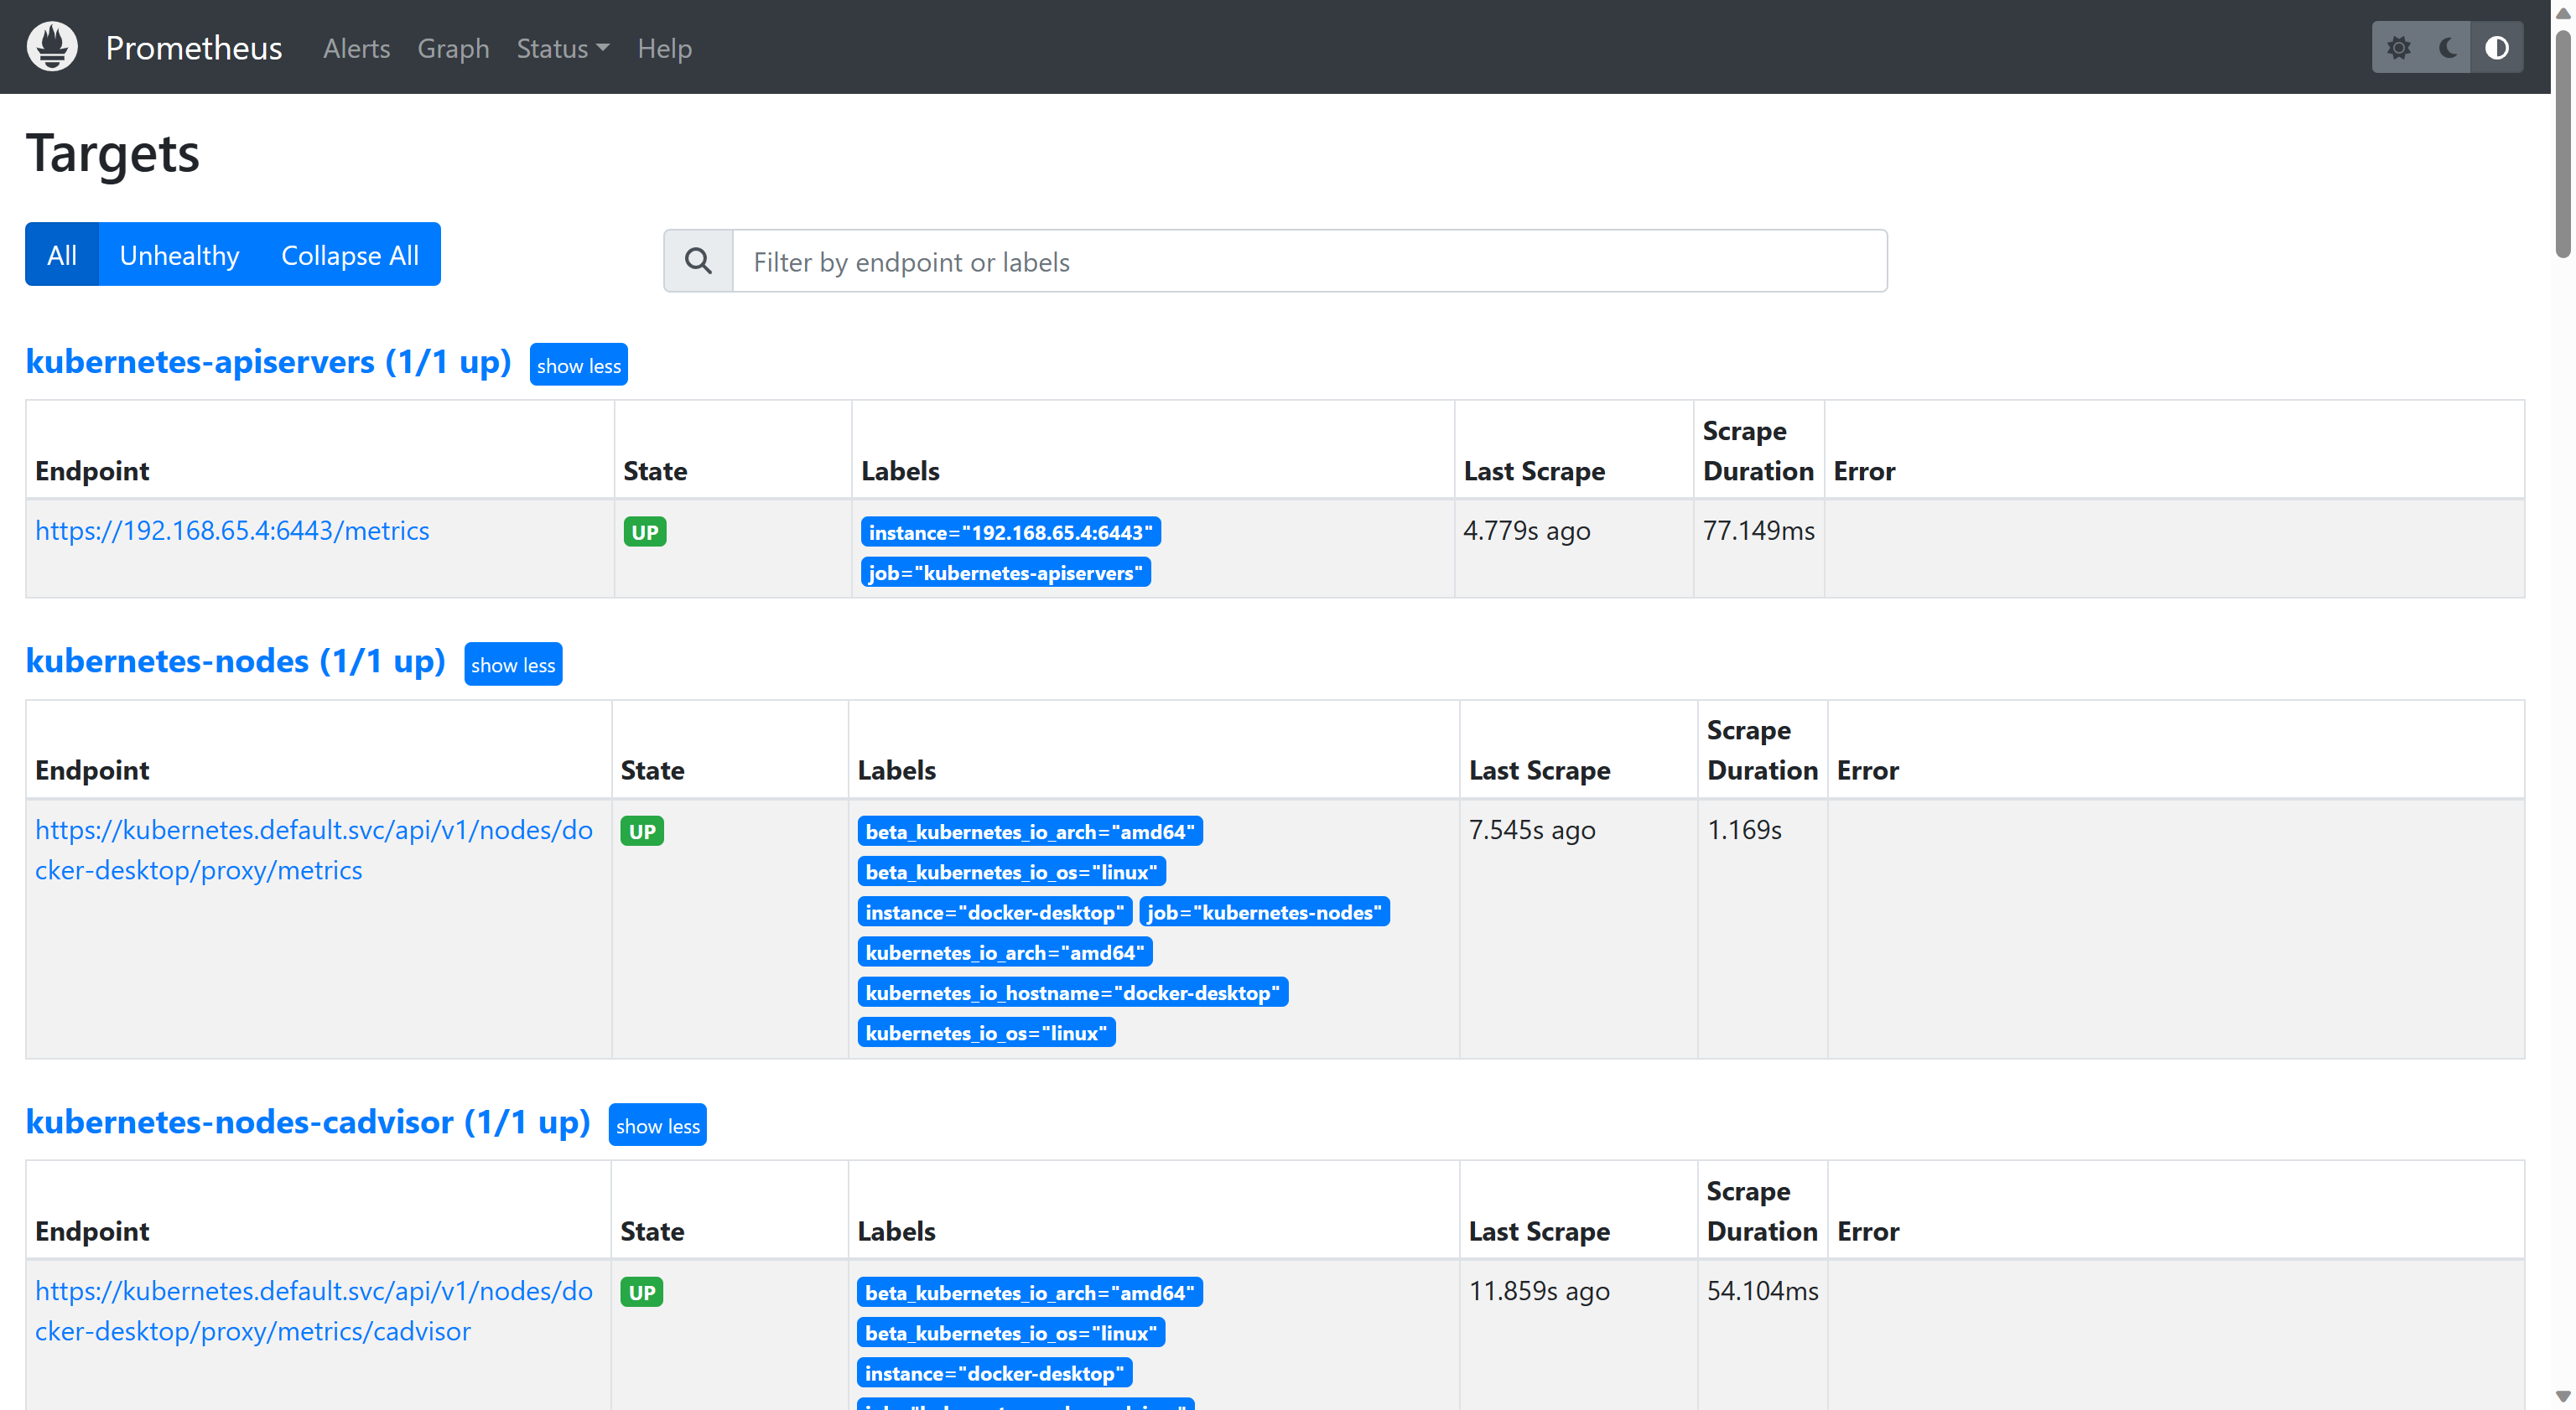Click the kubernetes_io_arch="amd64" label in kubernetes-nodes
The width and height of the screenshot is (2576, 1410).
click(x=1005, y=952)
